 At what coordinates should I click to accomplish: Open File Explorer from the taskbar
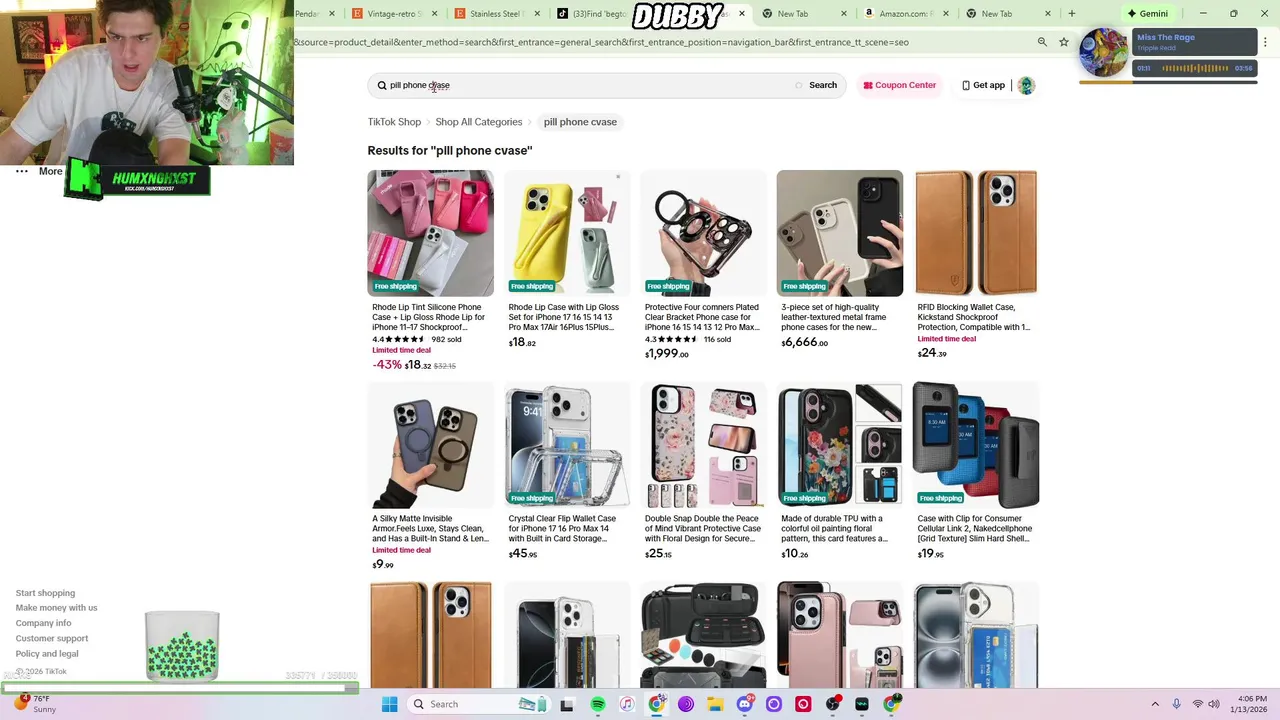click(x=715, y=704)
